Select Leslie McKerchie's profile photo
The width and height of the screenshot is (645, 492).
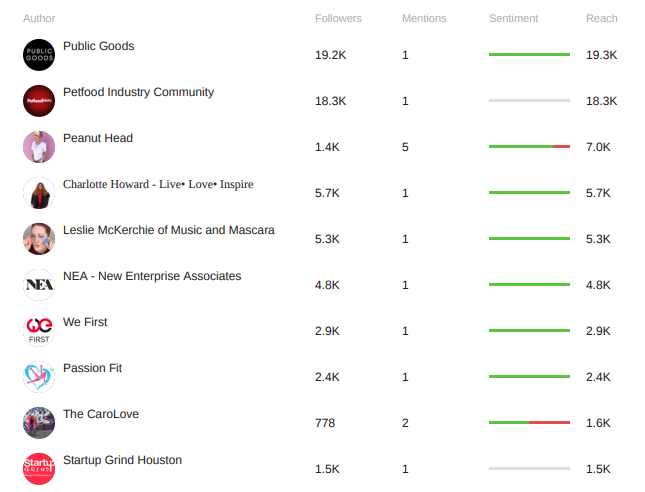point(39,239)
